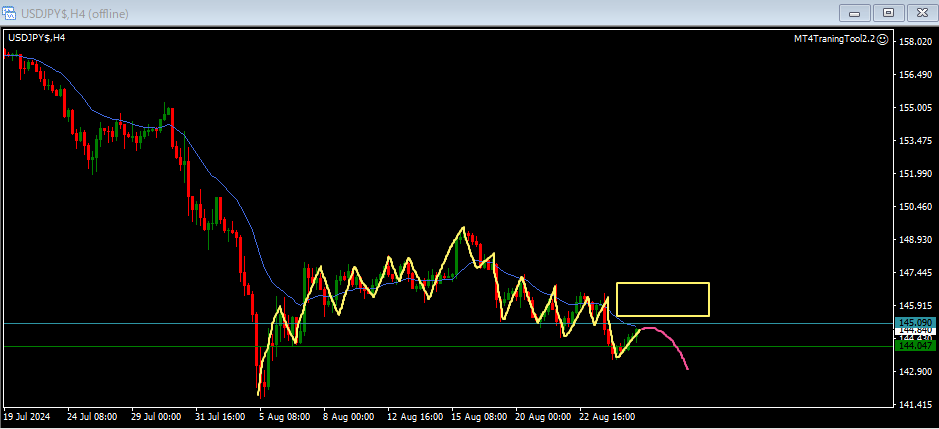939x429 pixels.
Task: Click the 158.020 value on price scale
Action: (x=916, y=42)
